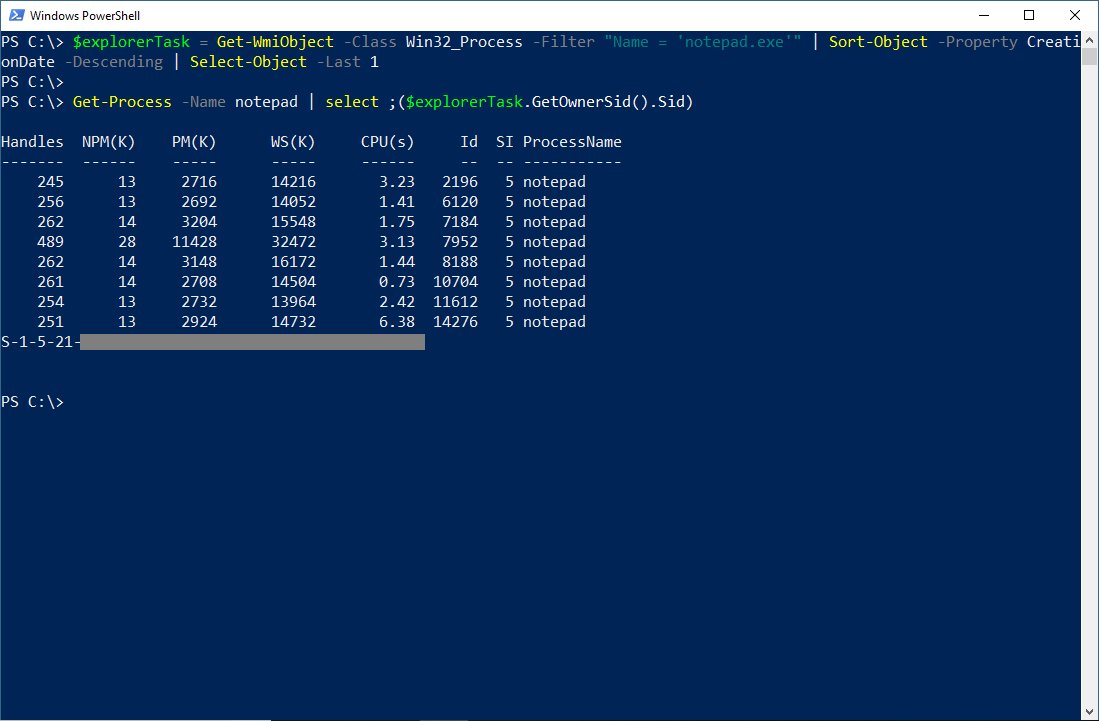Screen dimensions: 1099x721
Task: Click WS(K) value 32472
Action: (x=293, y=242)
